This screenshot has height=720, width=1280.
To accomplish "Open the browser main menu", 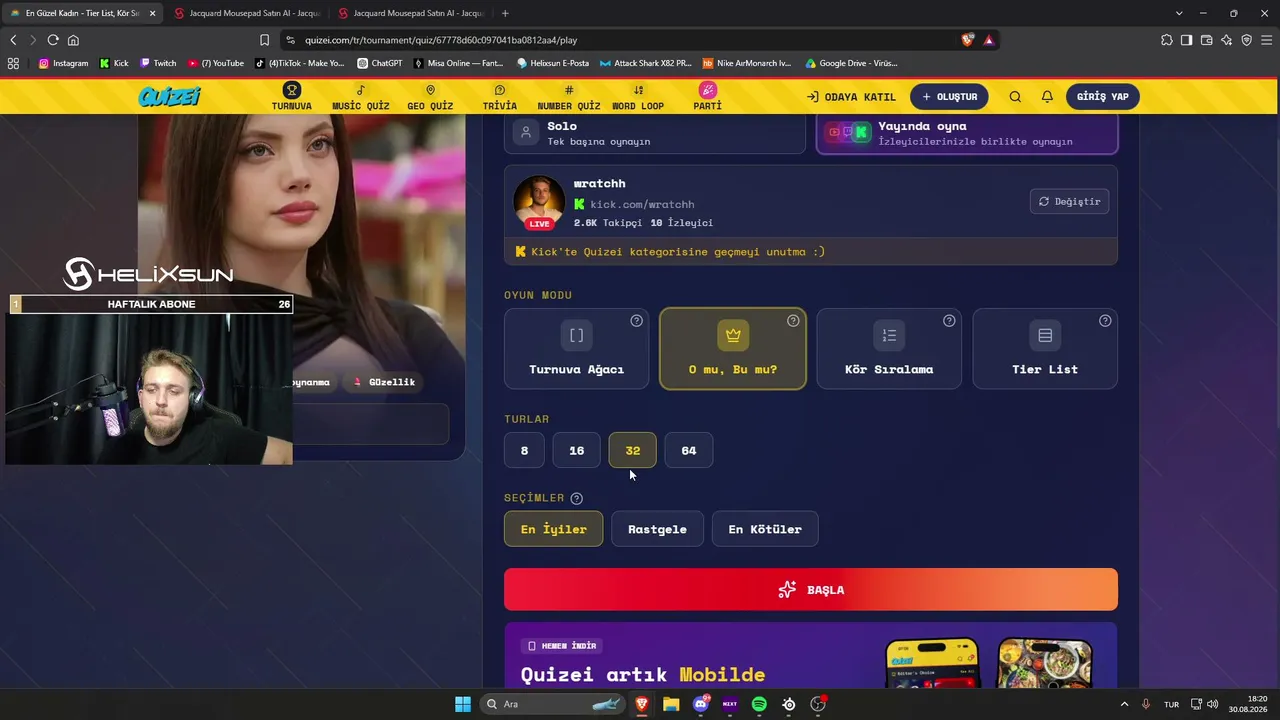I will (x=1266, y=40).
